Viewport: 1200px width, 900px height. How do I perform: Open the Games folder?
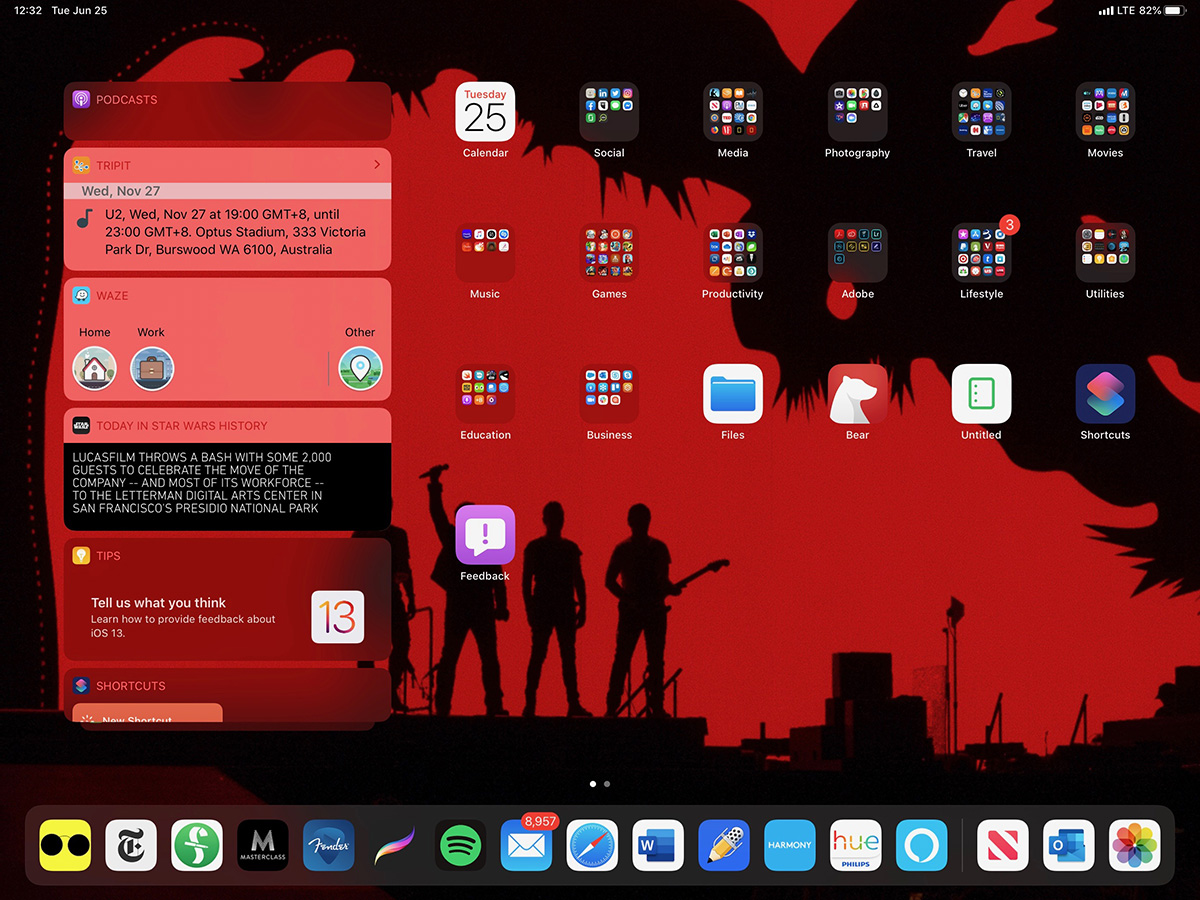(609, 252)
